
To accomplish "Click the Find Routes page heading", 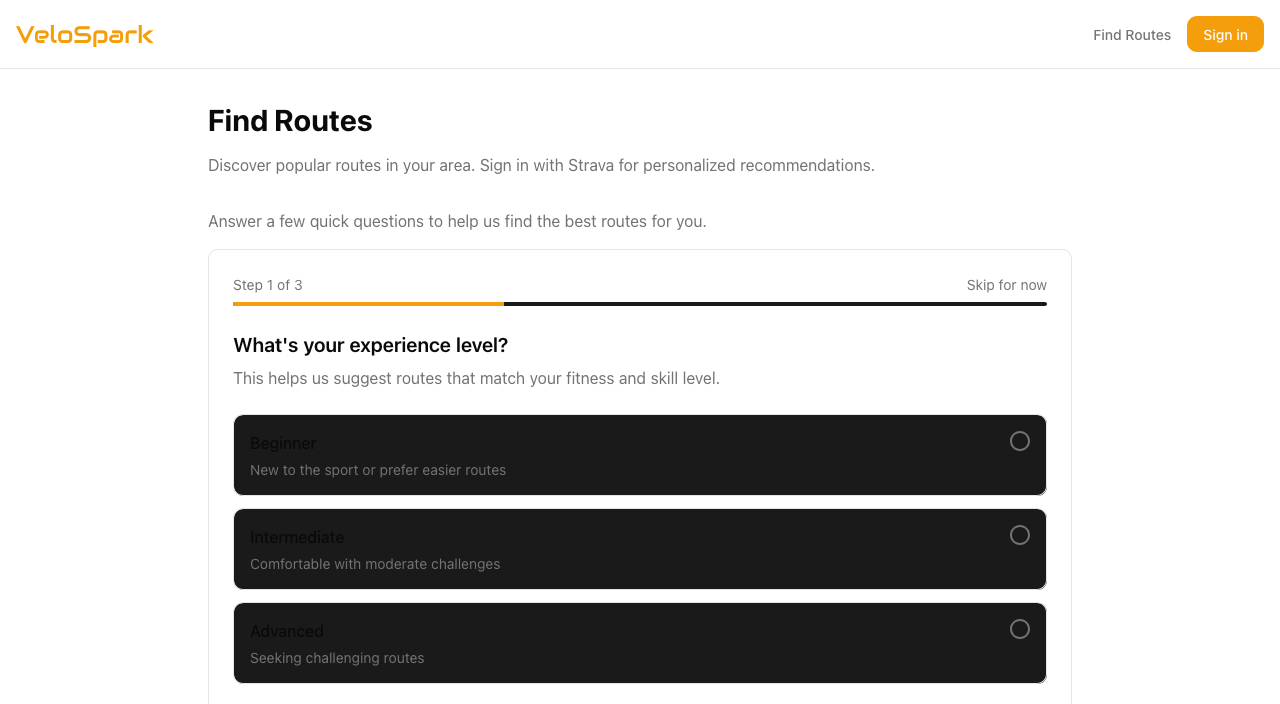I will 290,121.
